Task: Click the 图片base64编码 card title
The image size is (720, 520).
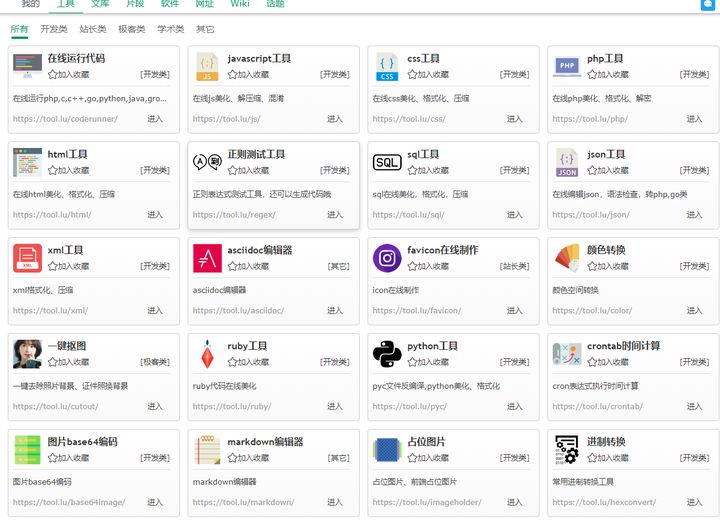Action: pos(83,442)
